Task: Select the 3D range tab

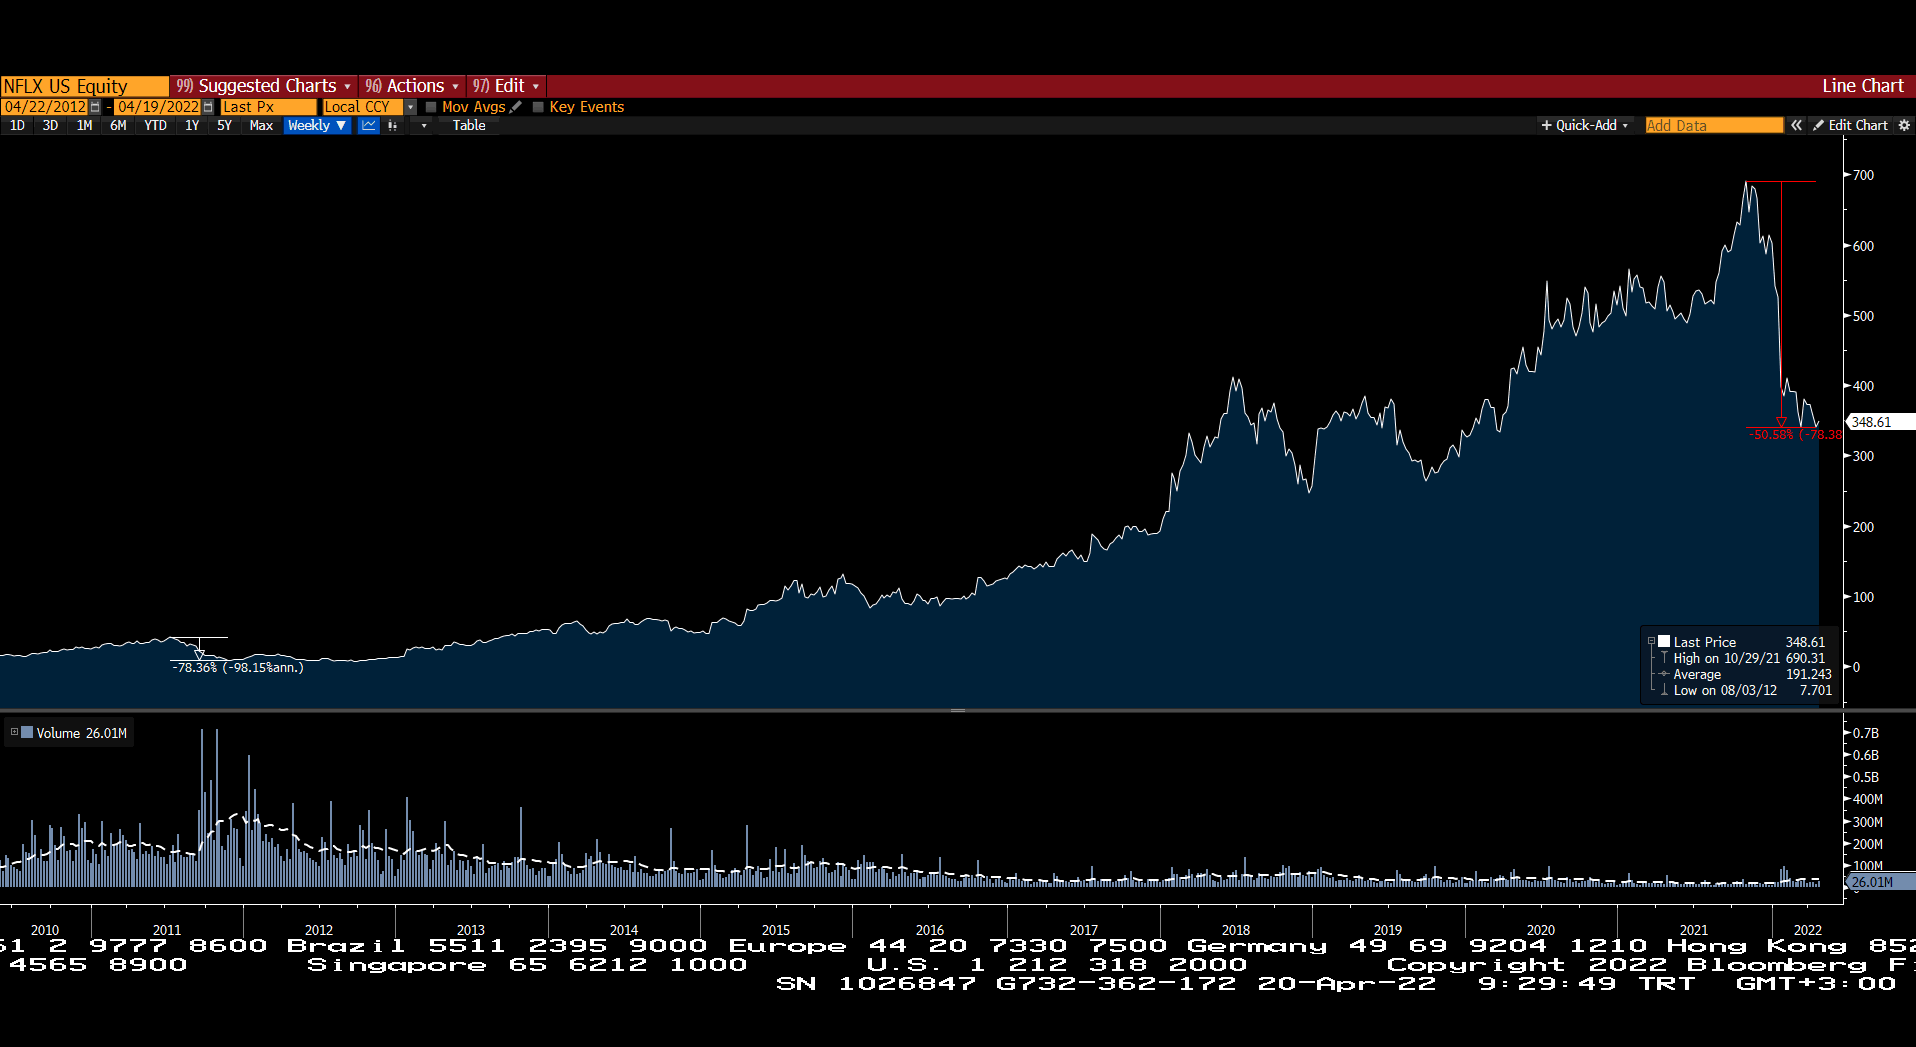Action: (50, 125)
